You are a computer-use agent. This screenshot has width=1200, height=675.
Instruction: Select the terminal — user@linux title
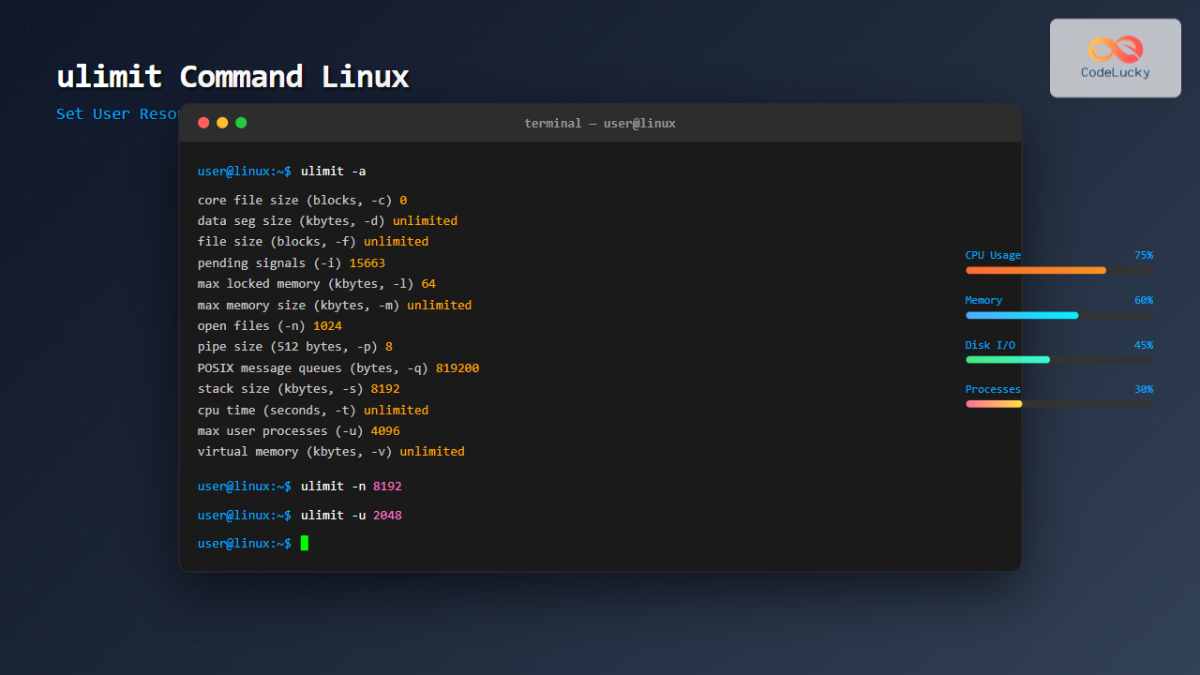point(600,123)
